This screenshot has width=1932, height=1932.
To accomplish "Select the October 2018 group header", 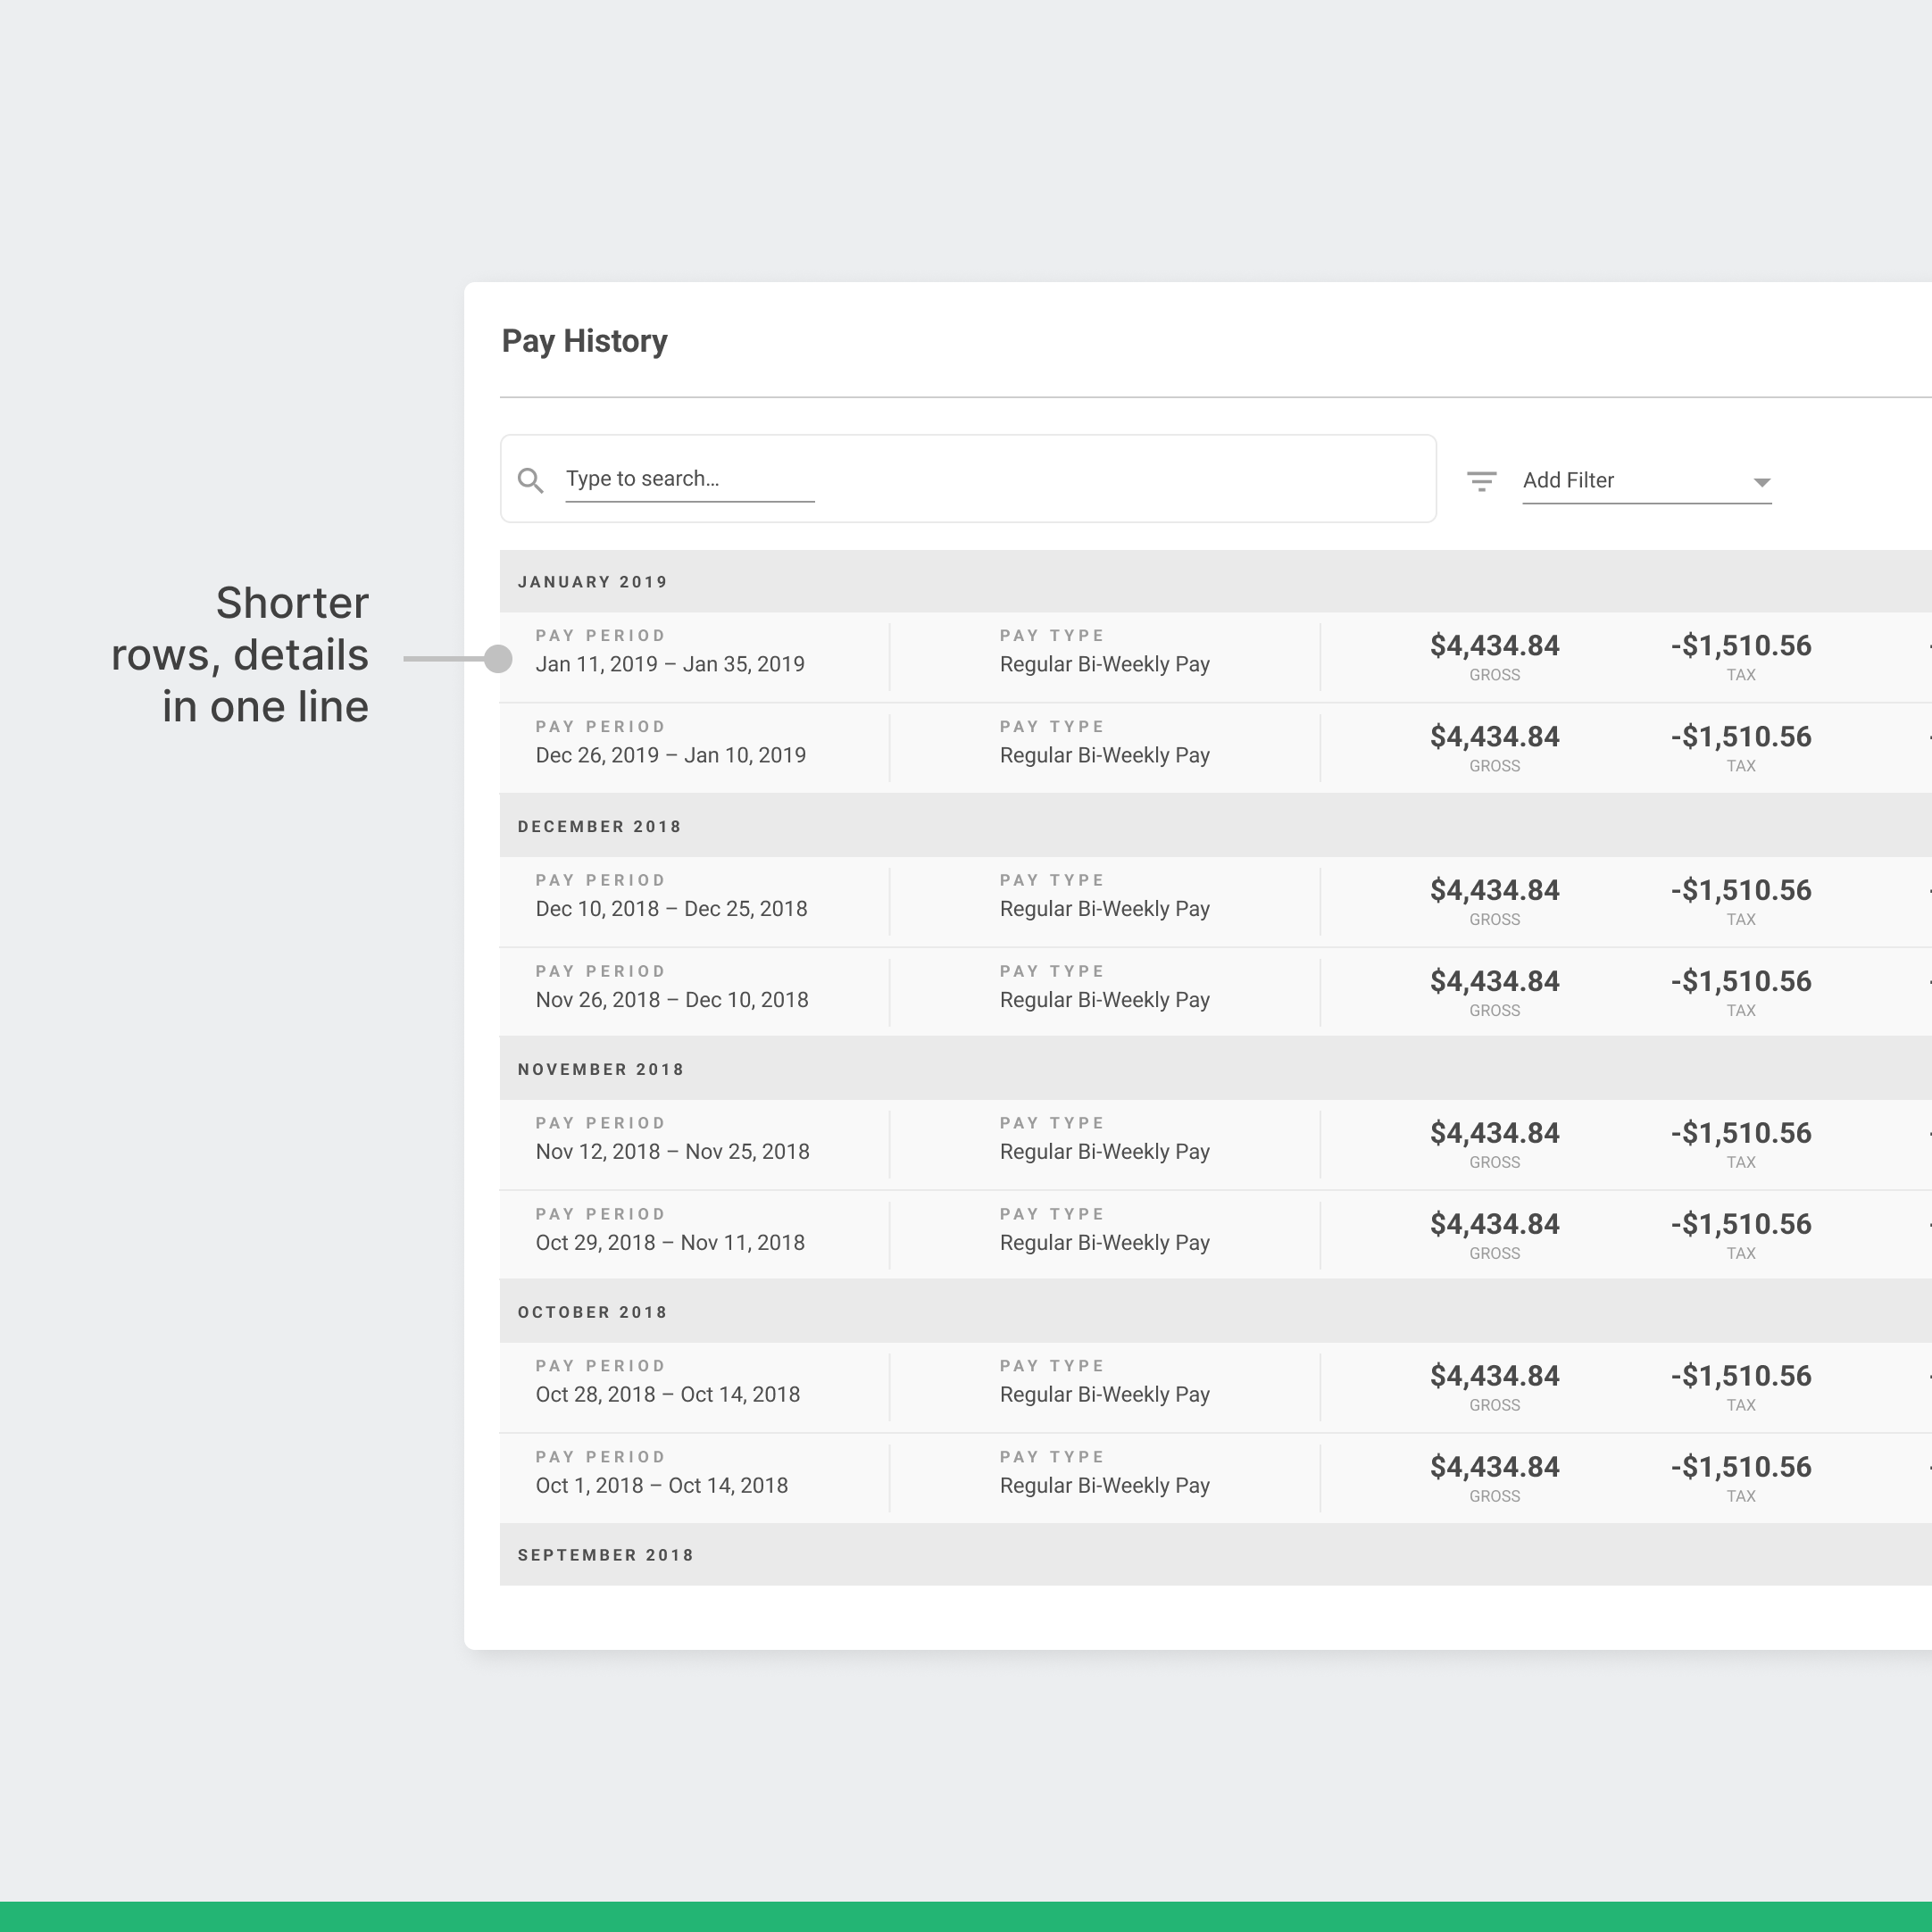I will (x=592, y=1313).
